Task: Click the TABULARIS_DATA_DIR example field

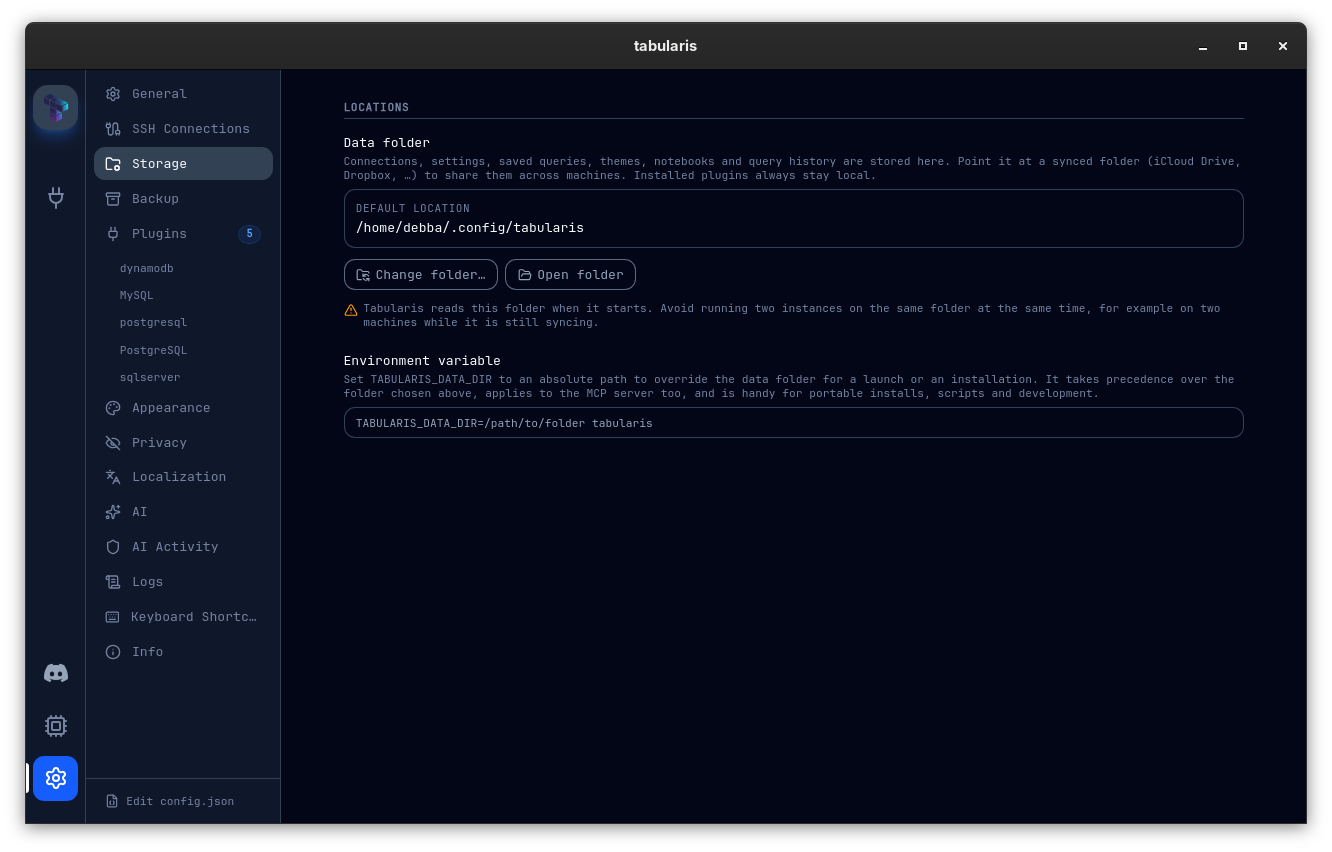Action: click(x=794, y=422)
